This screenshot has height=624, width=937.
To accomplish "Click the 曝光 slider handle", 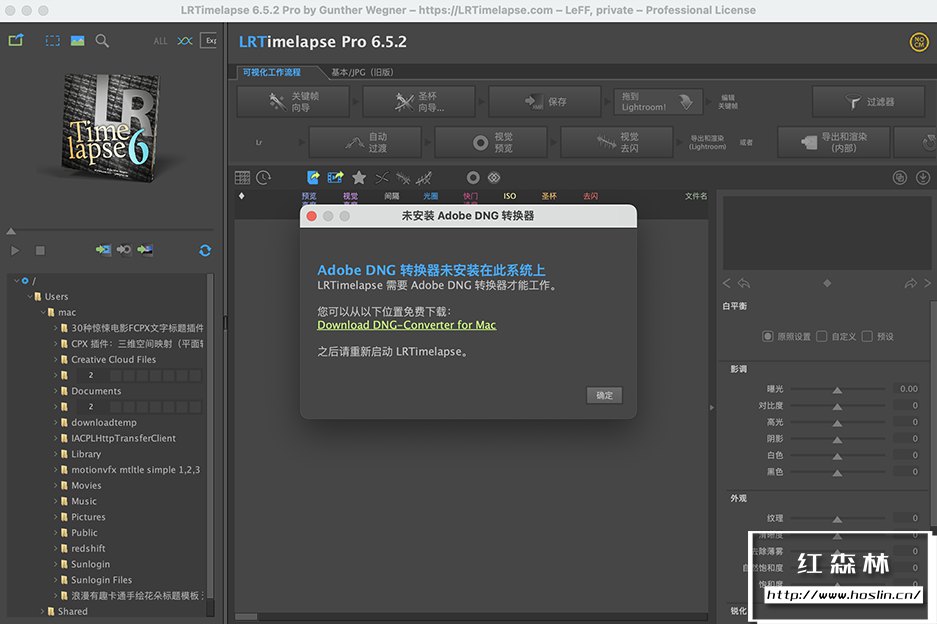I will 837,390.
